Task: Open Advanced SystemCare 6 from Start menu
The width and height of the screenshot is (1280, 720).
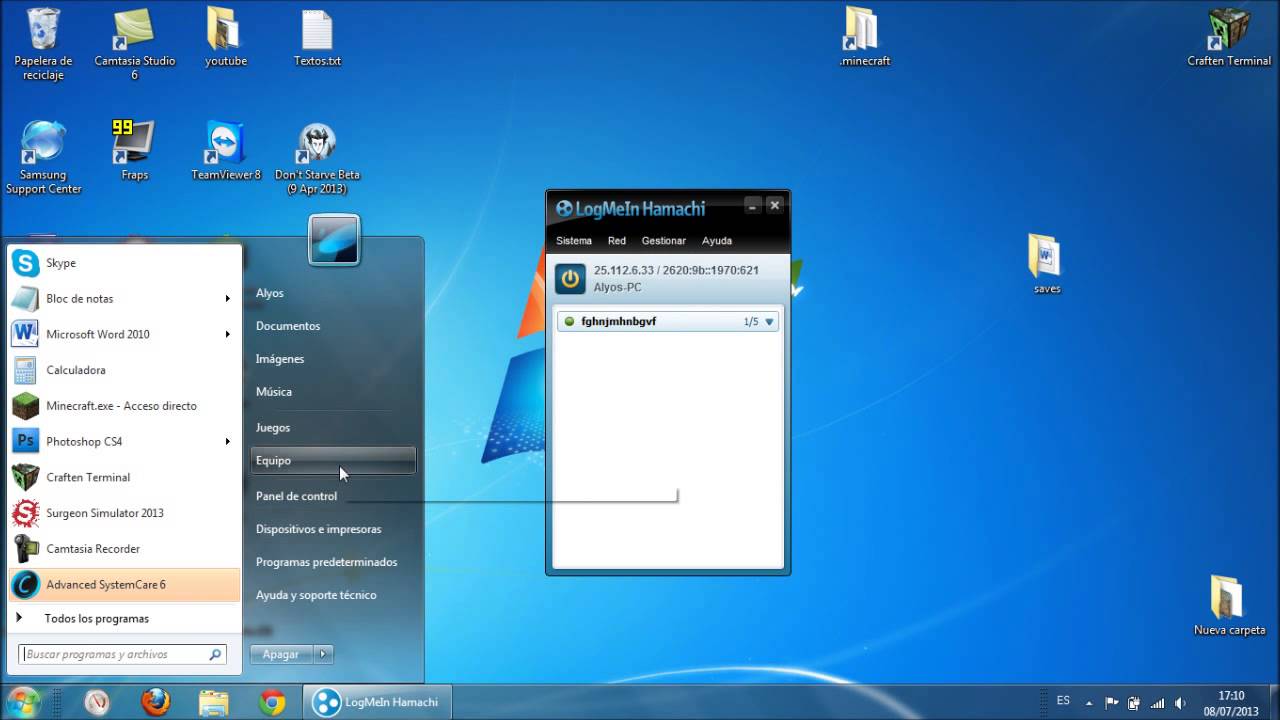Action: coord(125,585)
